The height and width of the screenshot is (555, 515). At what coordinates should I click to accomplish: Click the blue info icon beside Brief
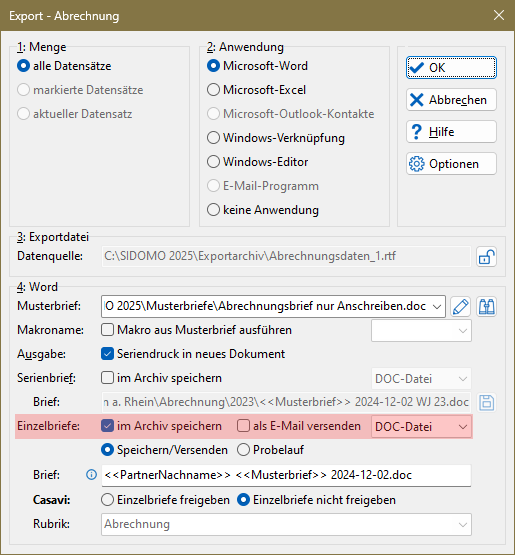91,475
